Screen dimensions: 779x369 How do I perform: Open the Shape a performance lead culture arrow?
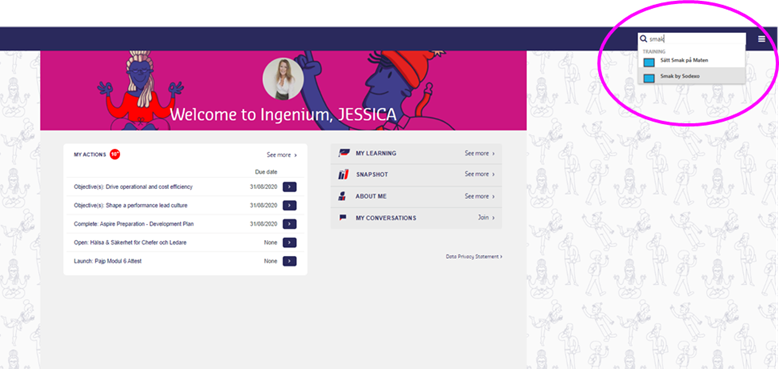pos(290,205)
